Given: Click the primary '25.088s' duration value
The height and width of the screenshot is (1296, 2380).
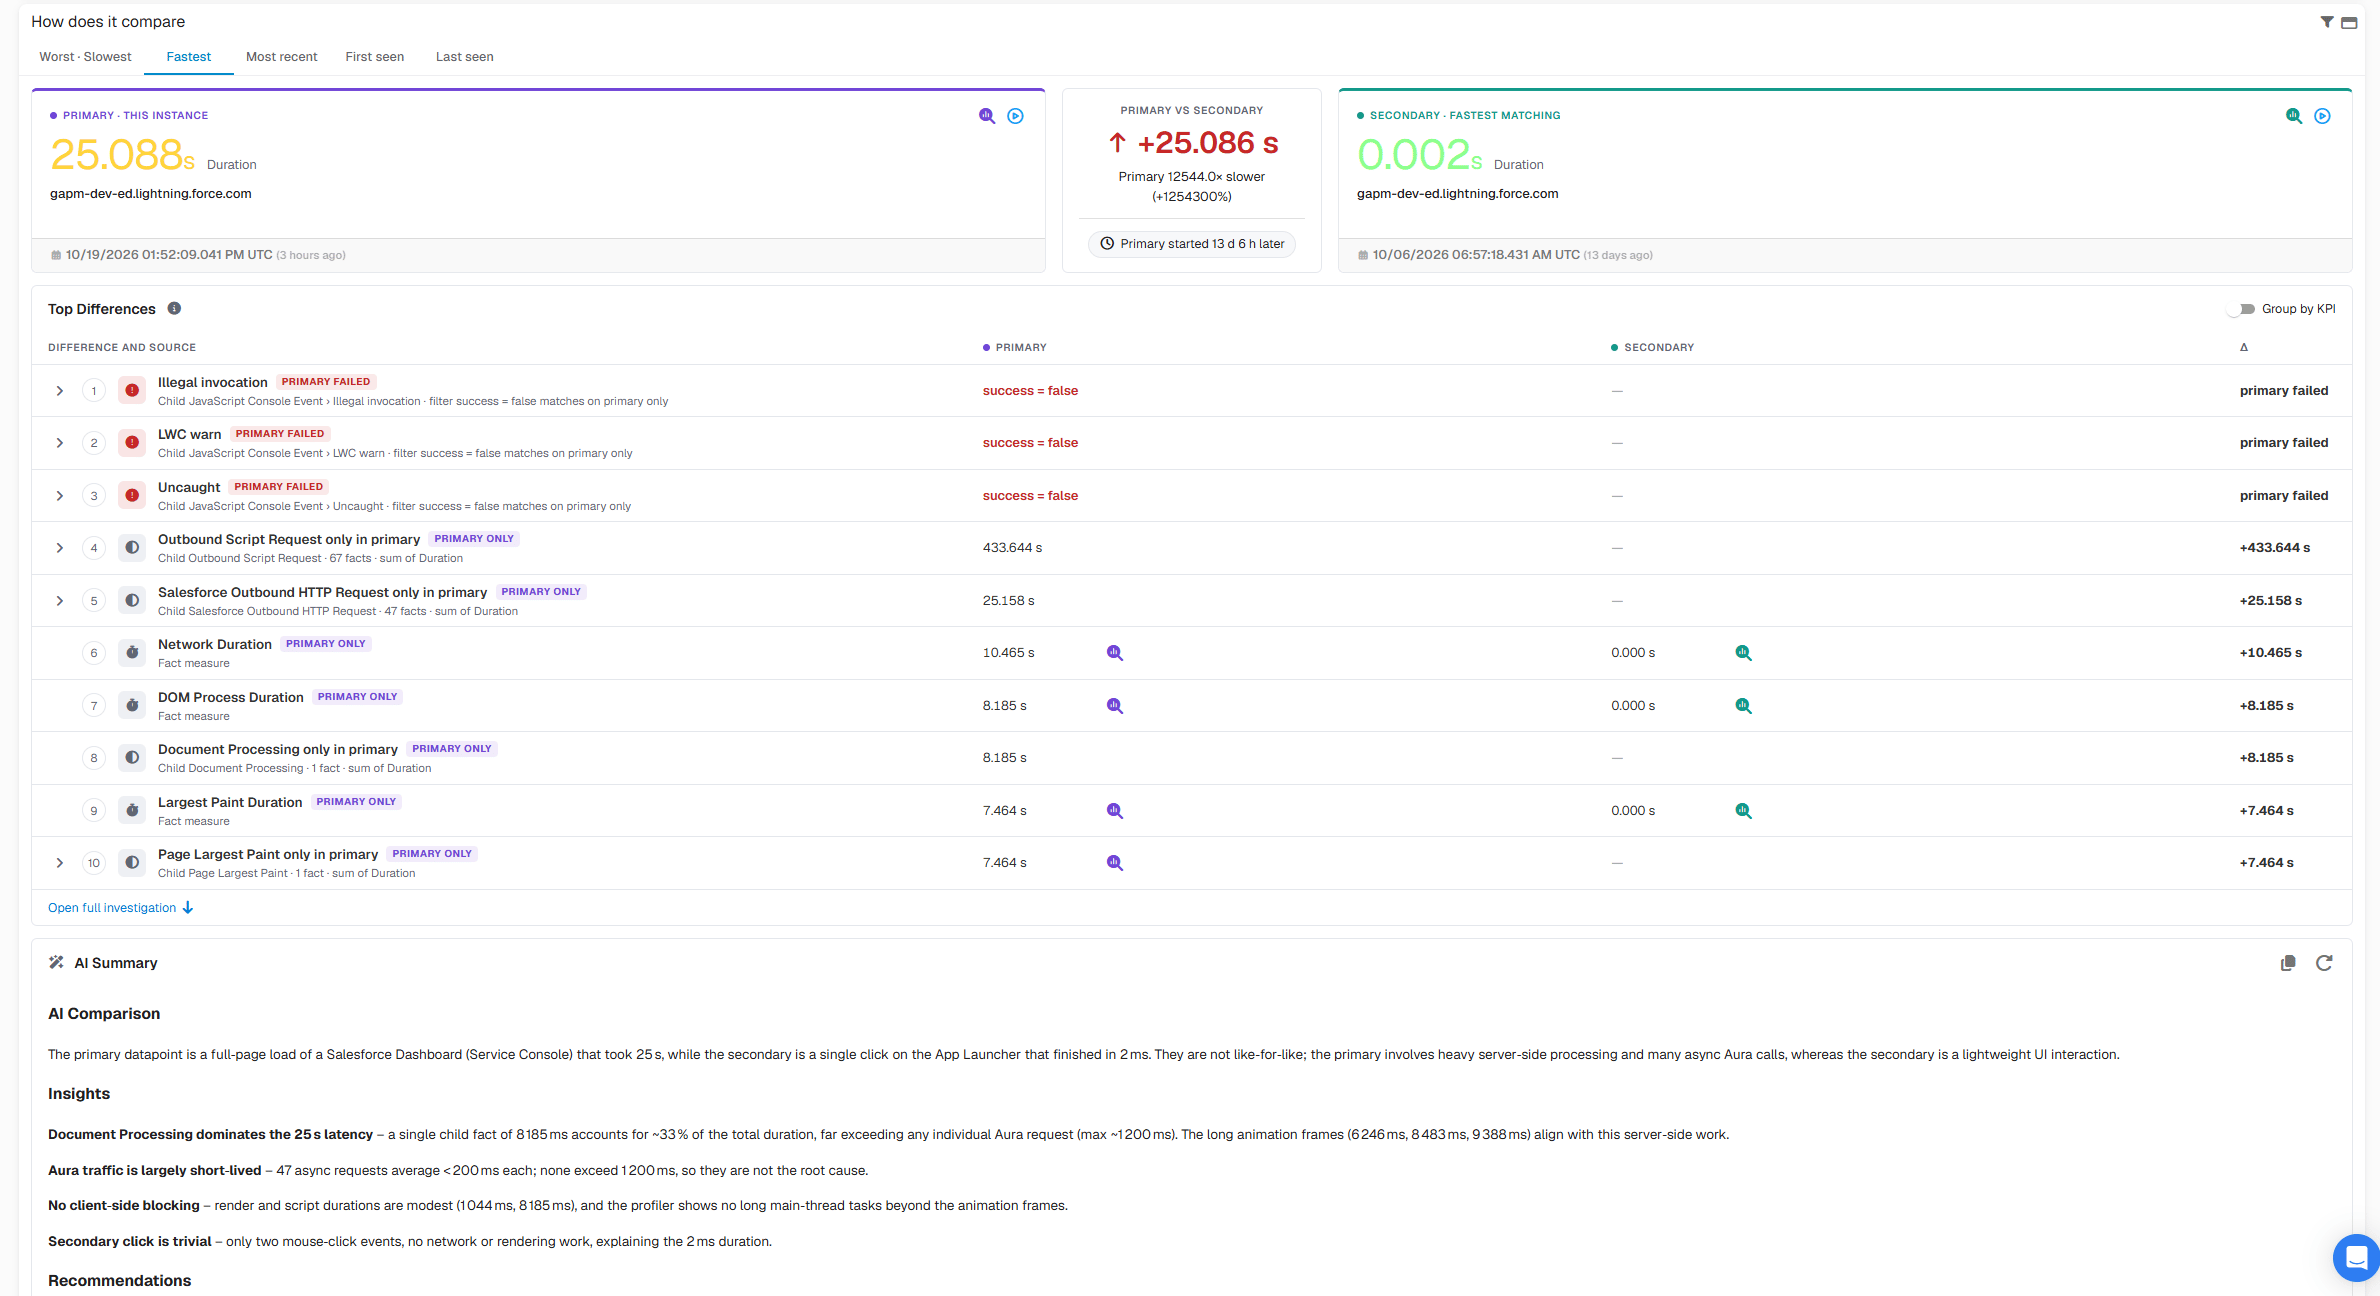Looking at the screenshot, I should [x=123, y=155].
